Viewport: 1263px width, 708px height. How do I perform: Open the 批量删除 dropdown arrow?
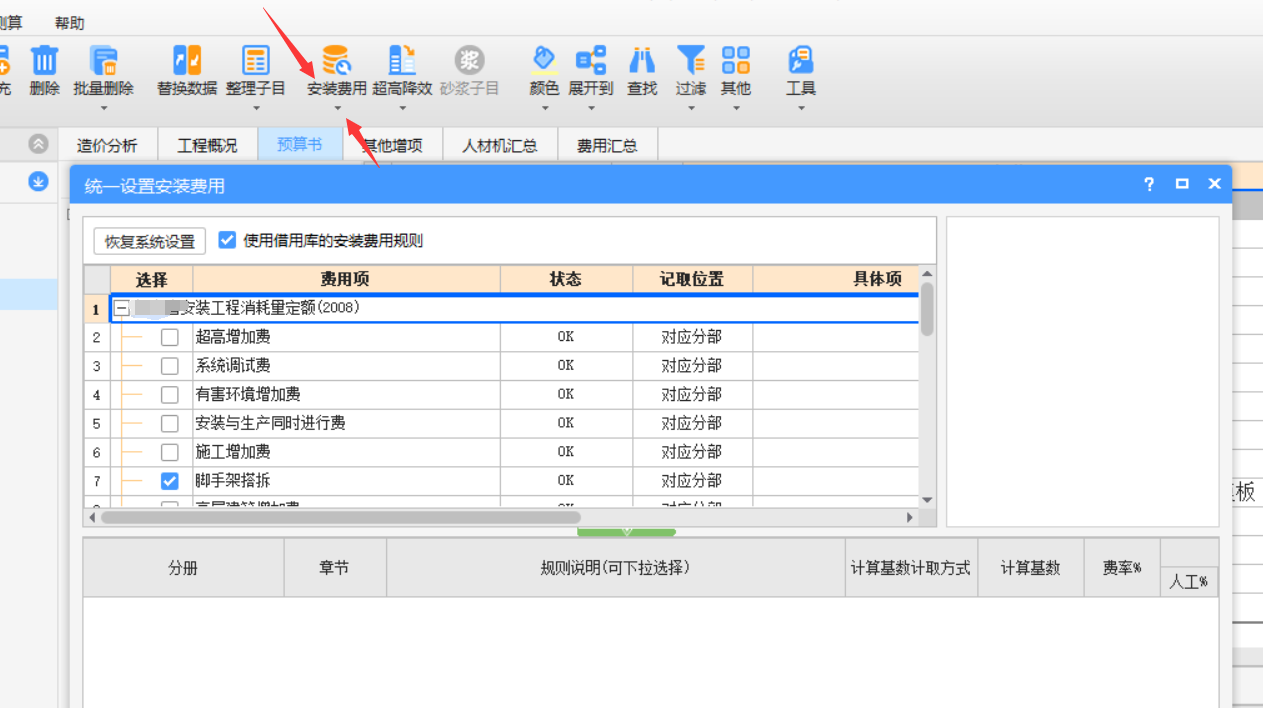[x=103, y=108]
